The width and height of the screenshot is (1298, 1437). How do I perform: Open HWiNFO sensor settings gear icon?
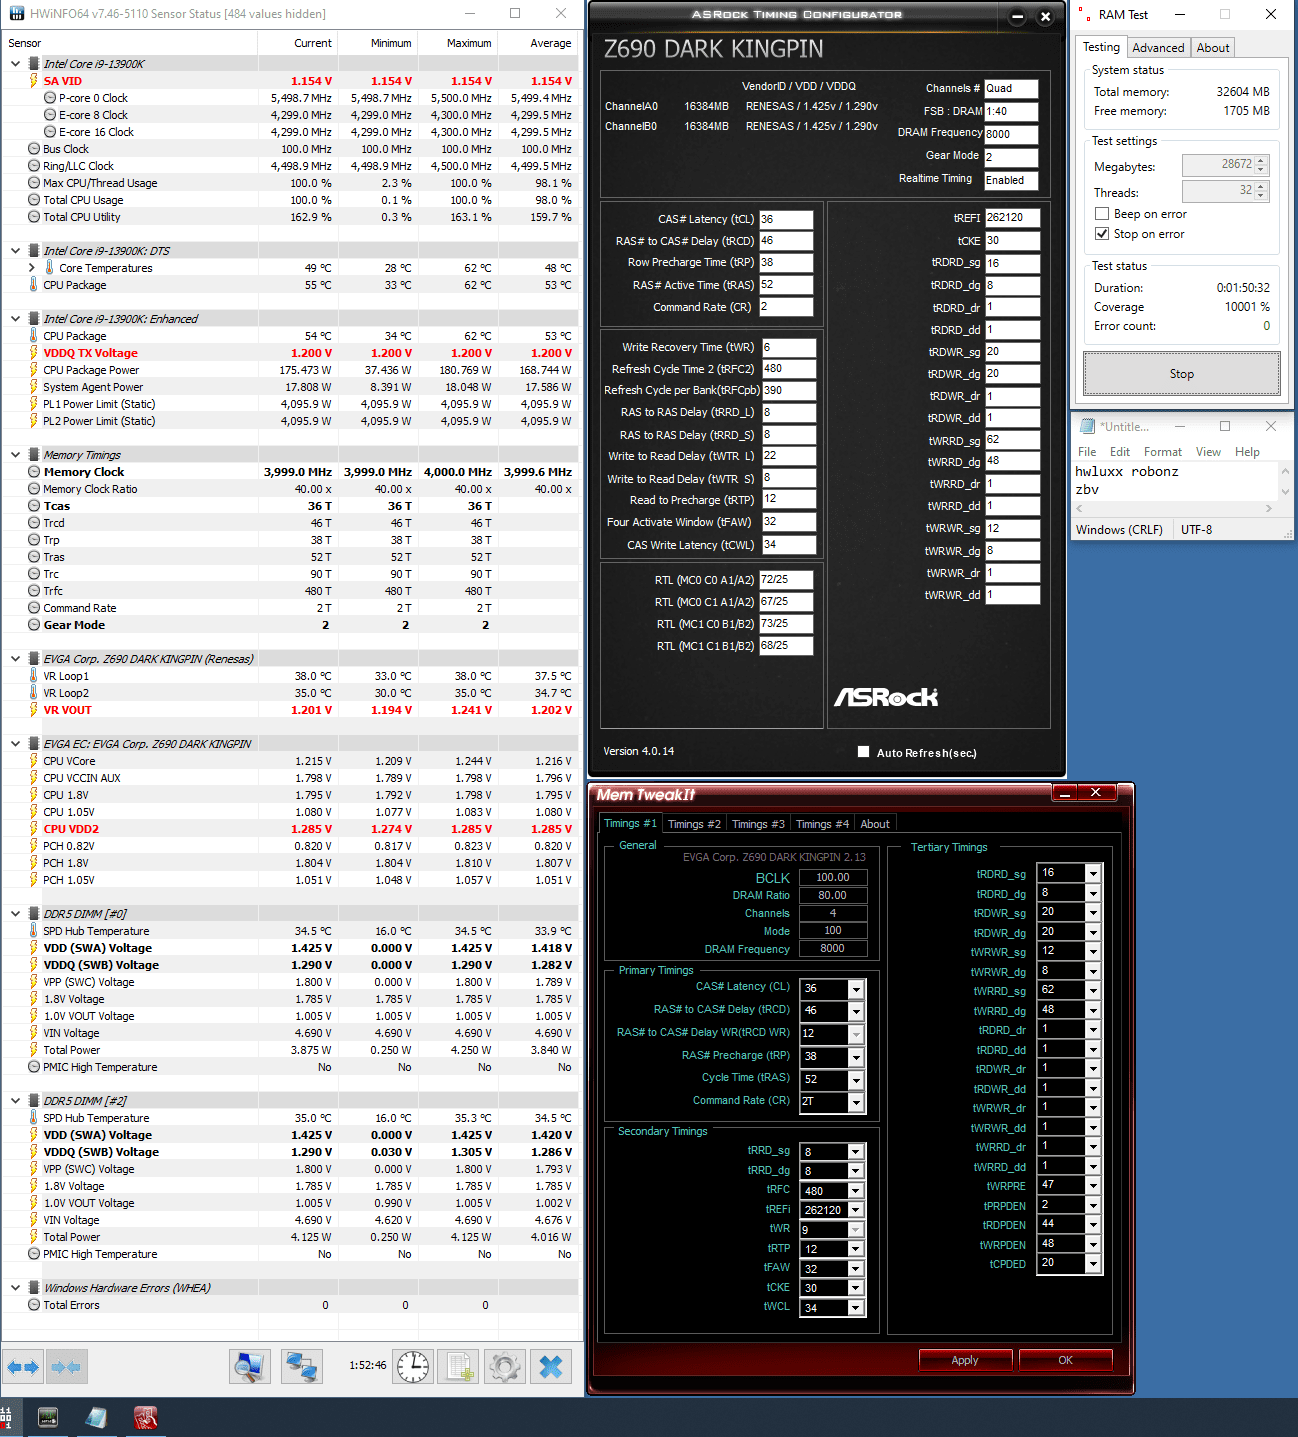(x=506, y=1366)
